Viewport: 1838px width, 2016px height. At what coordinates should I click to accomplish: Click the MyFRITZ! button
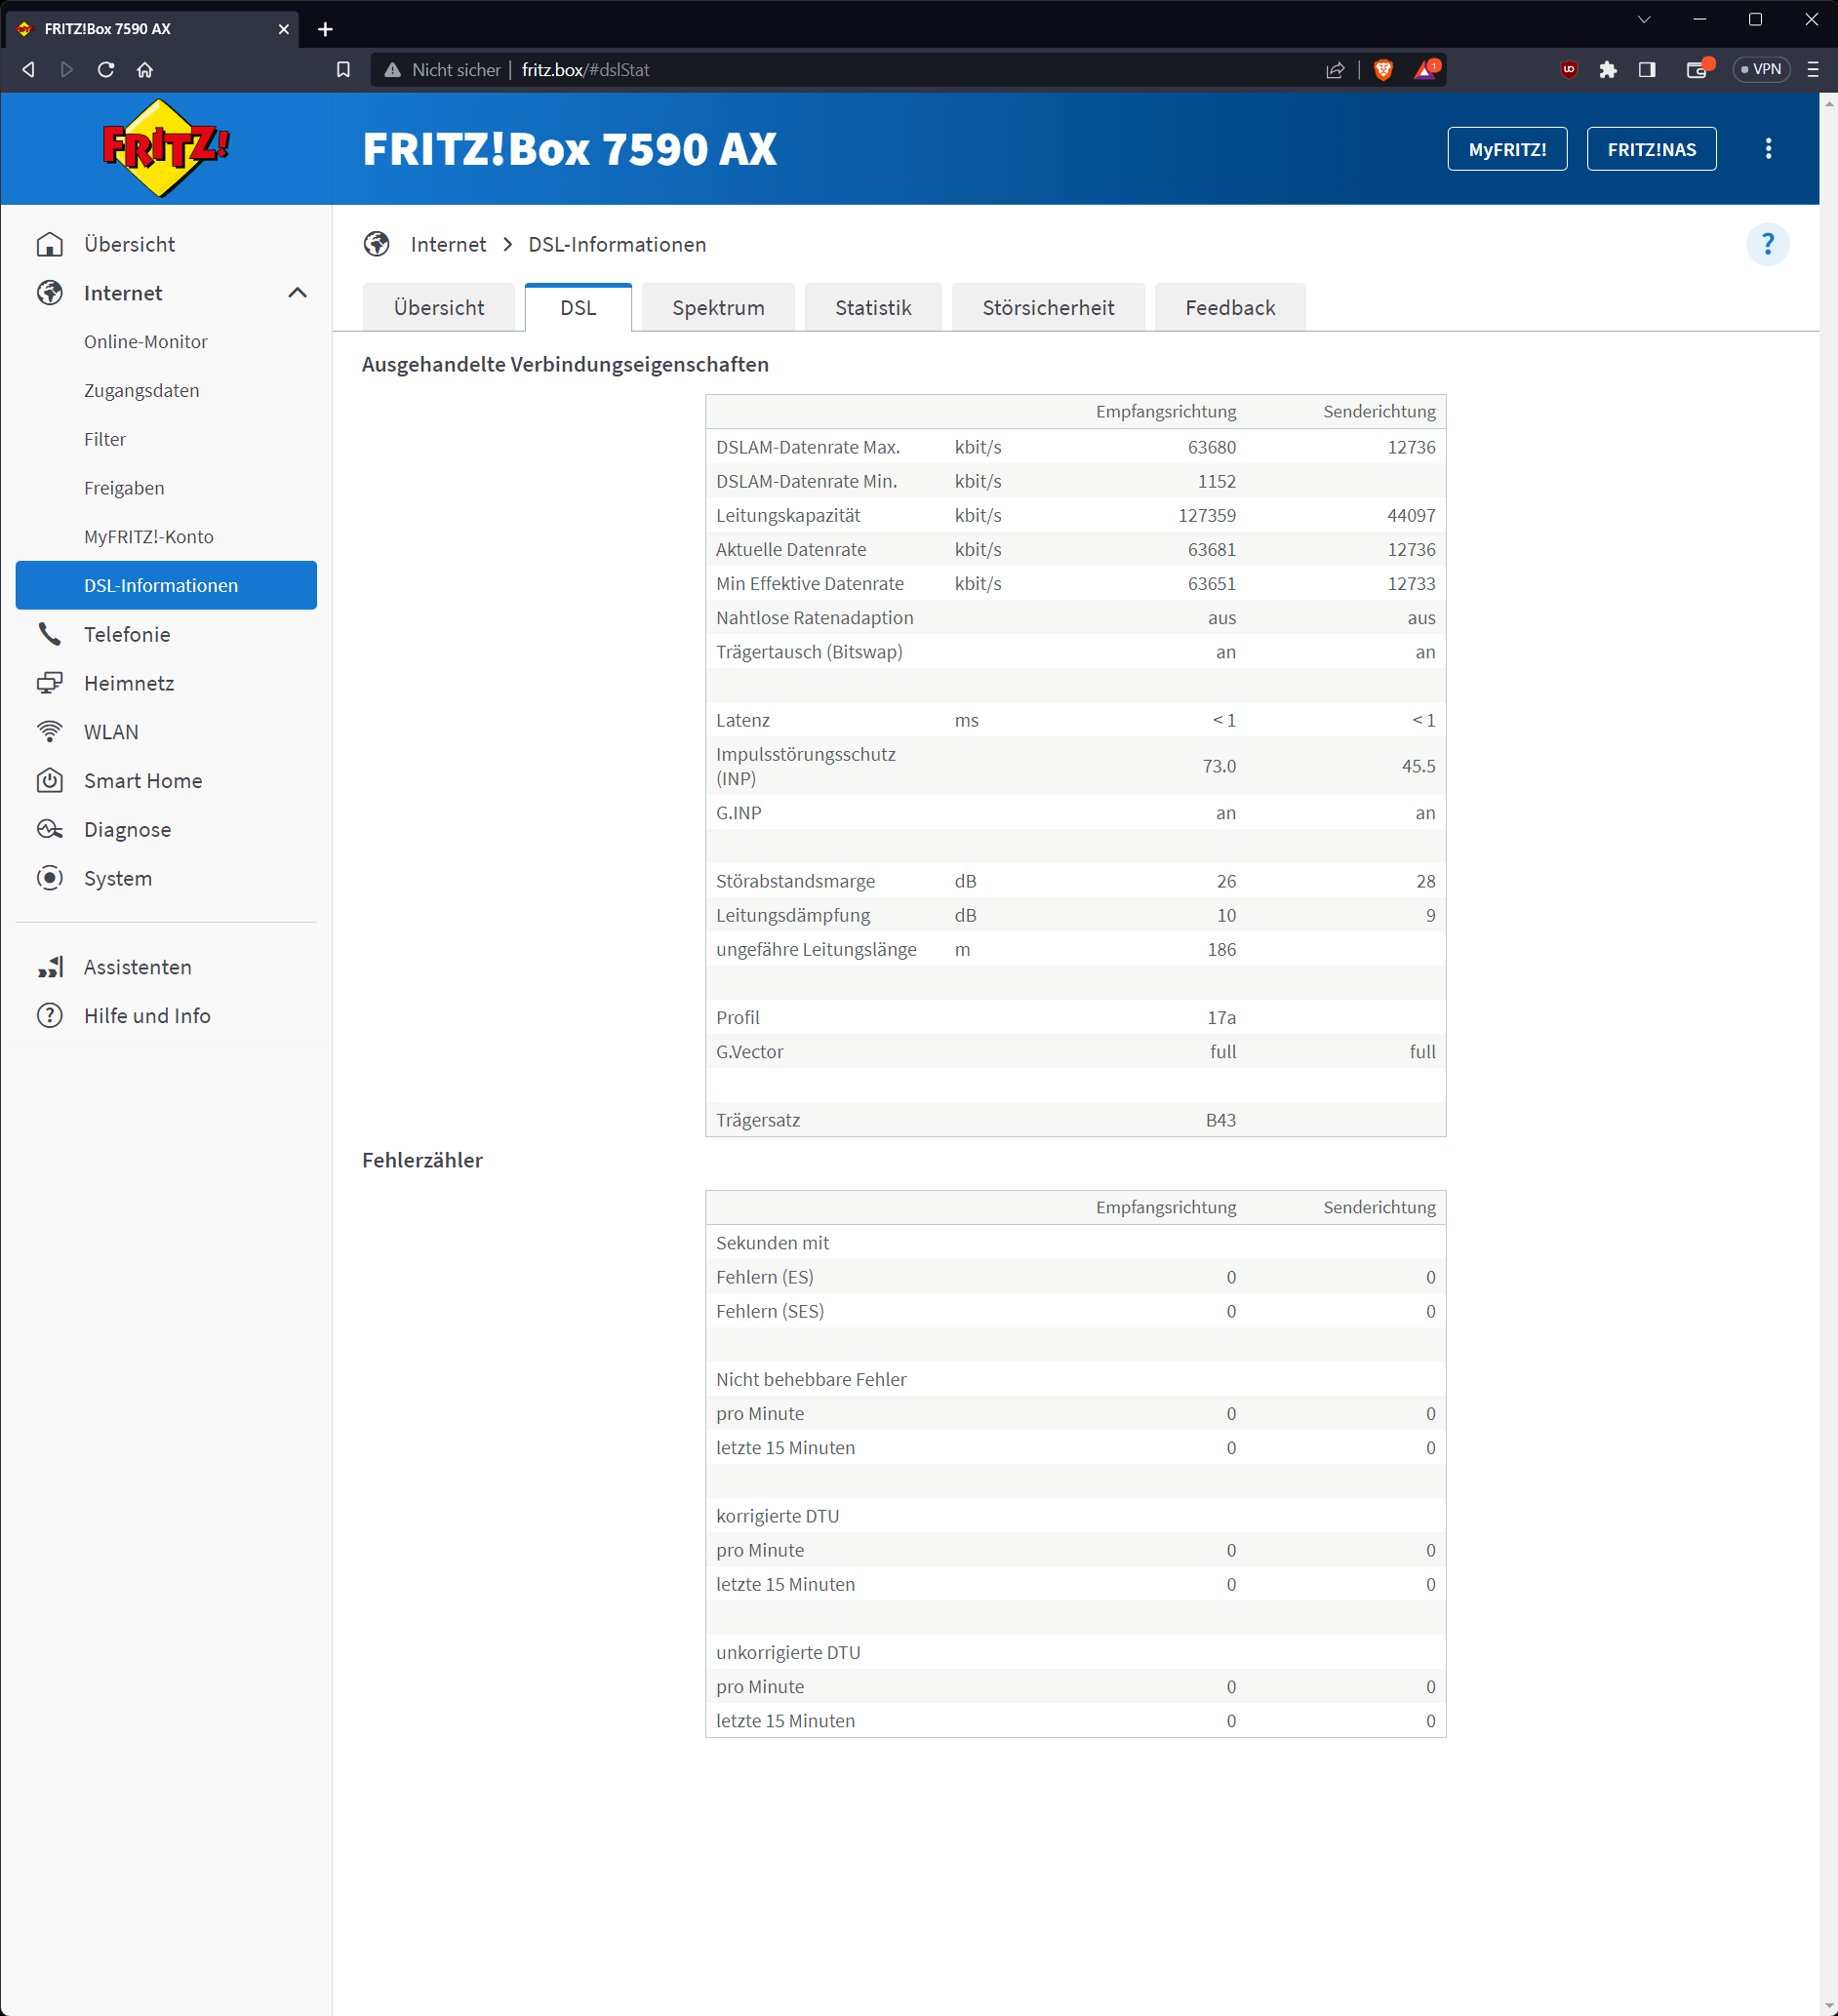tap(1506, 149)
